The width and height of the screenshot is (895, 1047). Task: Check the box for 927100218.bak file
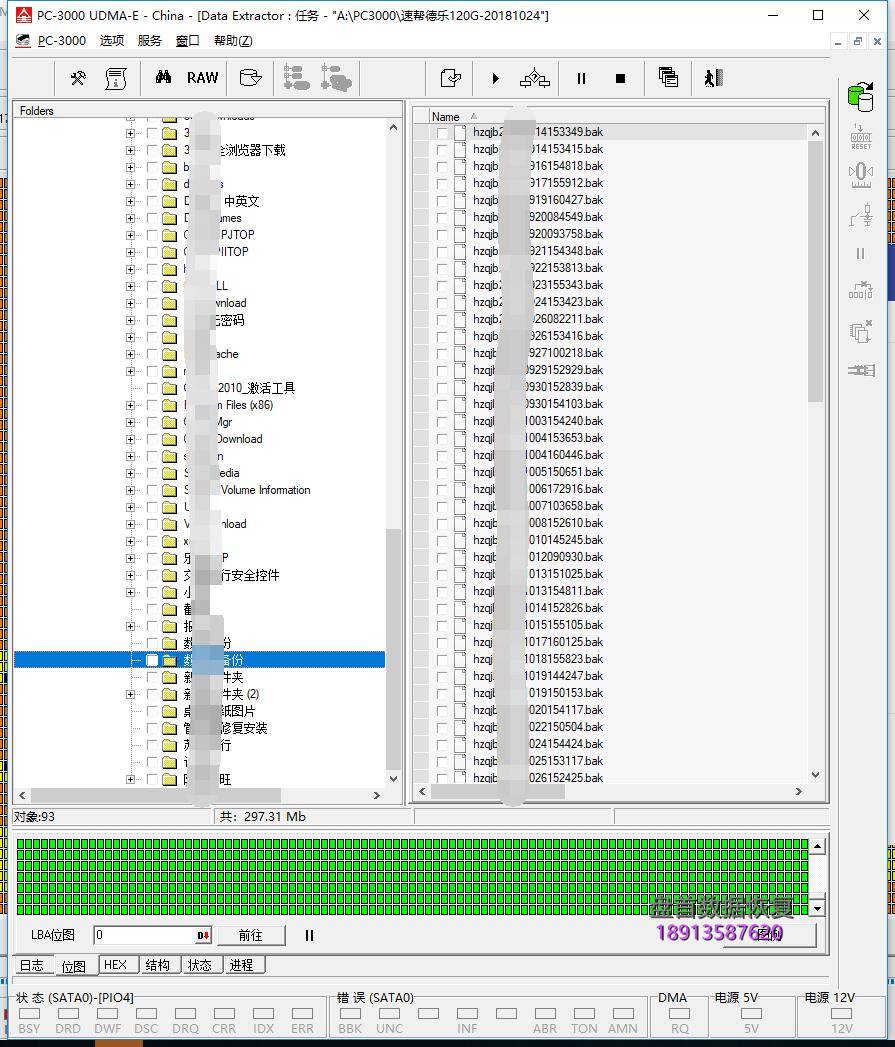(x=441, y=353)
